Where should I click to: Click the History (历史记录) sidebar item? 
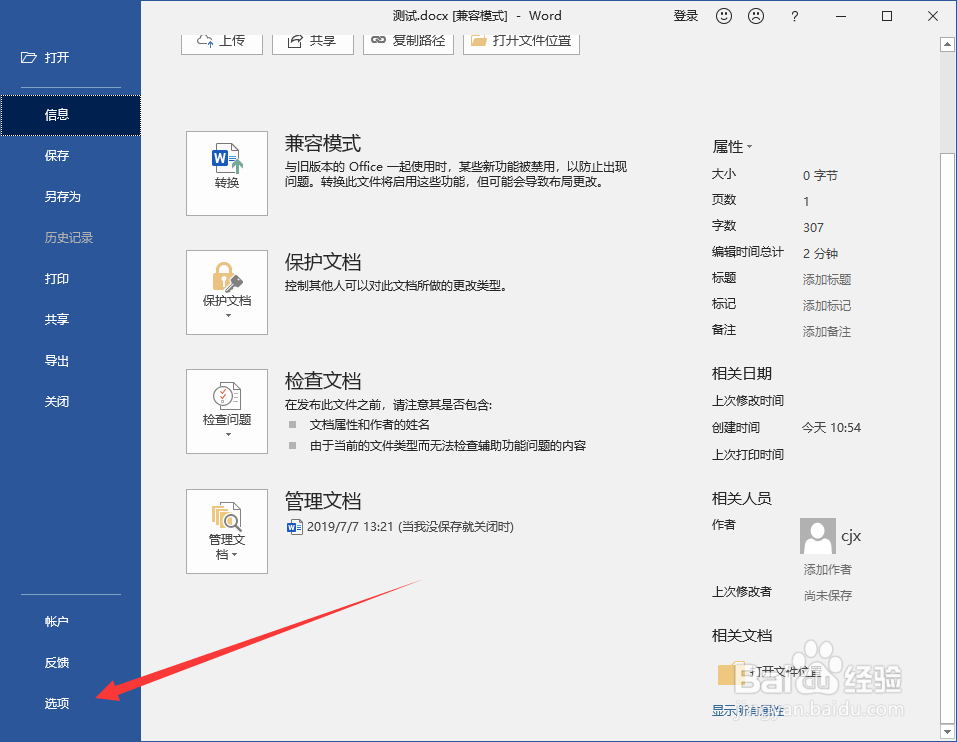pos(71,238)
